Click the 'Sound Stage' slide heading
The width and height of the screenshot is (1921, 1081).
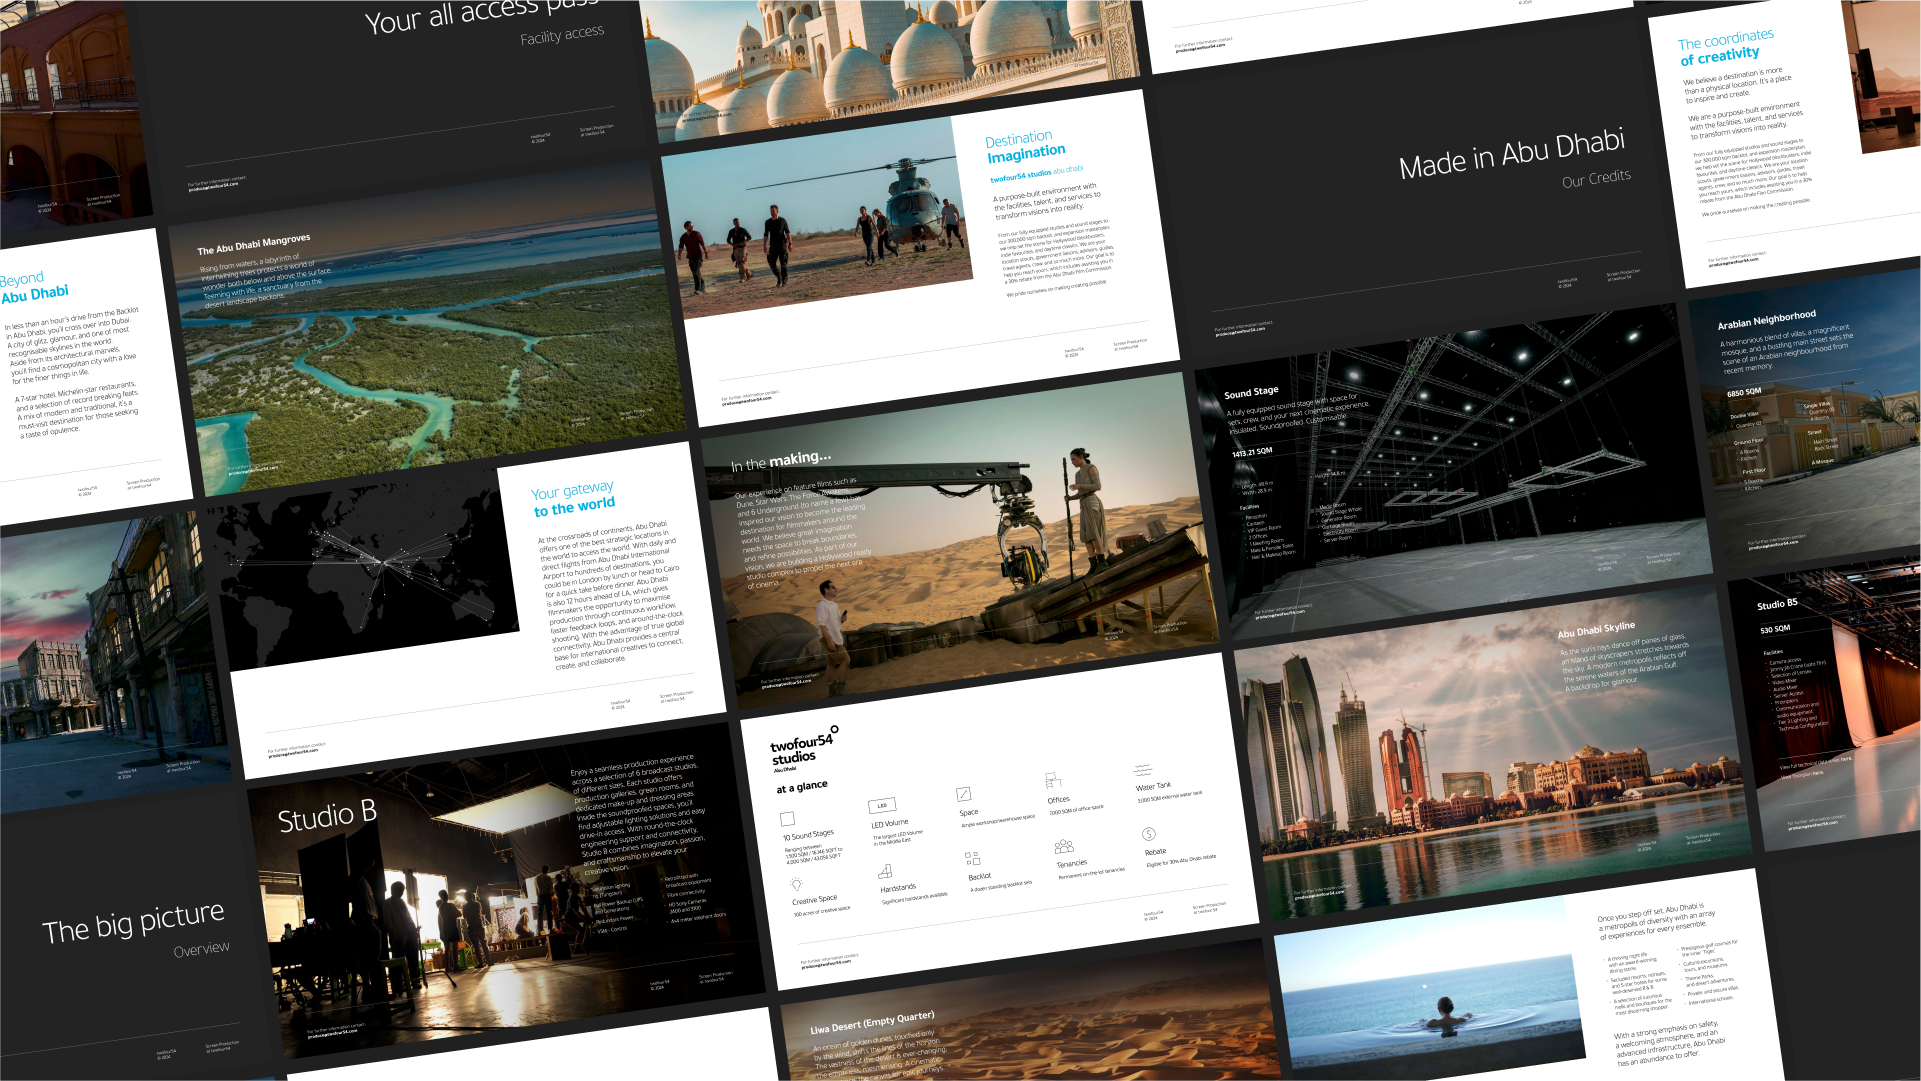1251,392
